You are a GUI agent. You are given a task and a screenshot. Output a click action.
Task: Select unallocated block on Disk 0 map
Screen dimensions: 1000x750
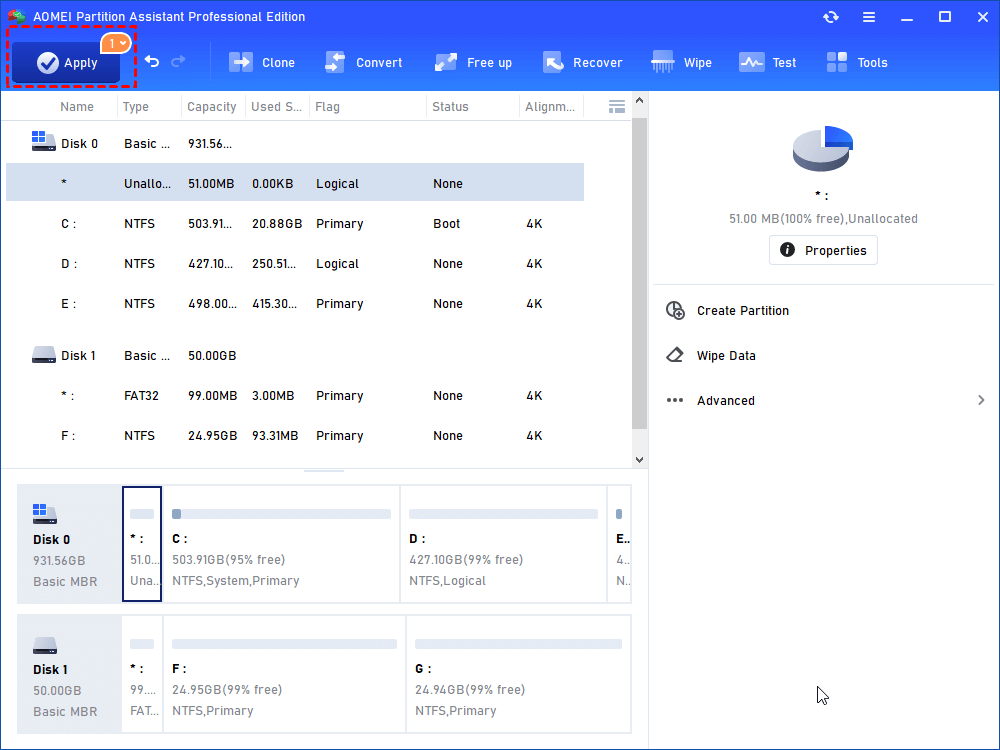[142, 544]
